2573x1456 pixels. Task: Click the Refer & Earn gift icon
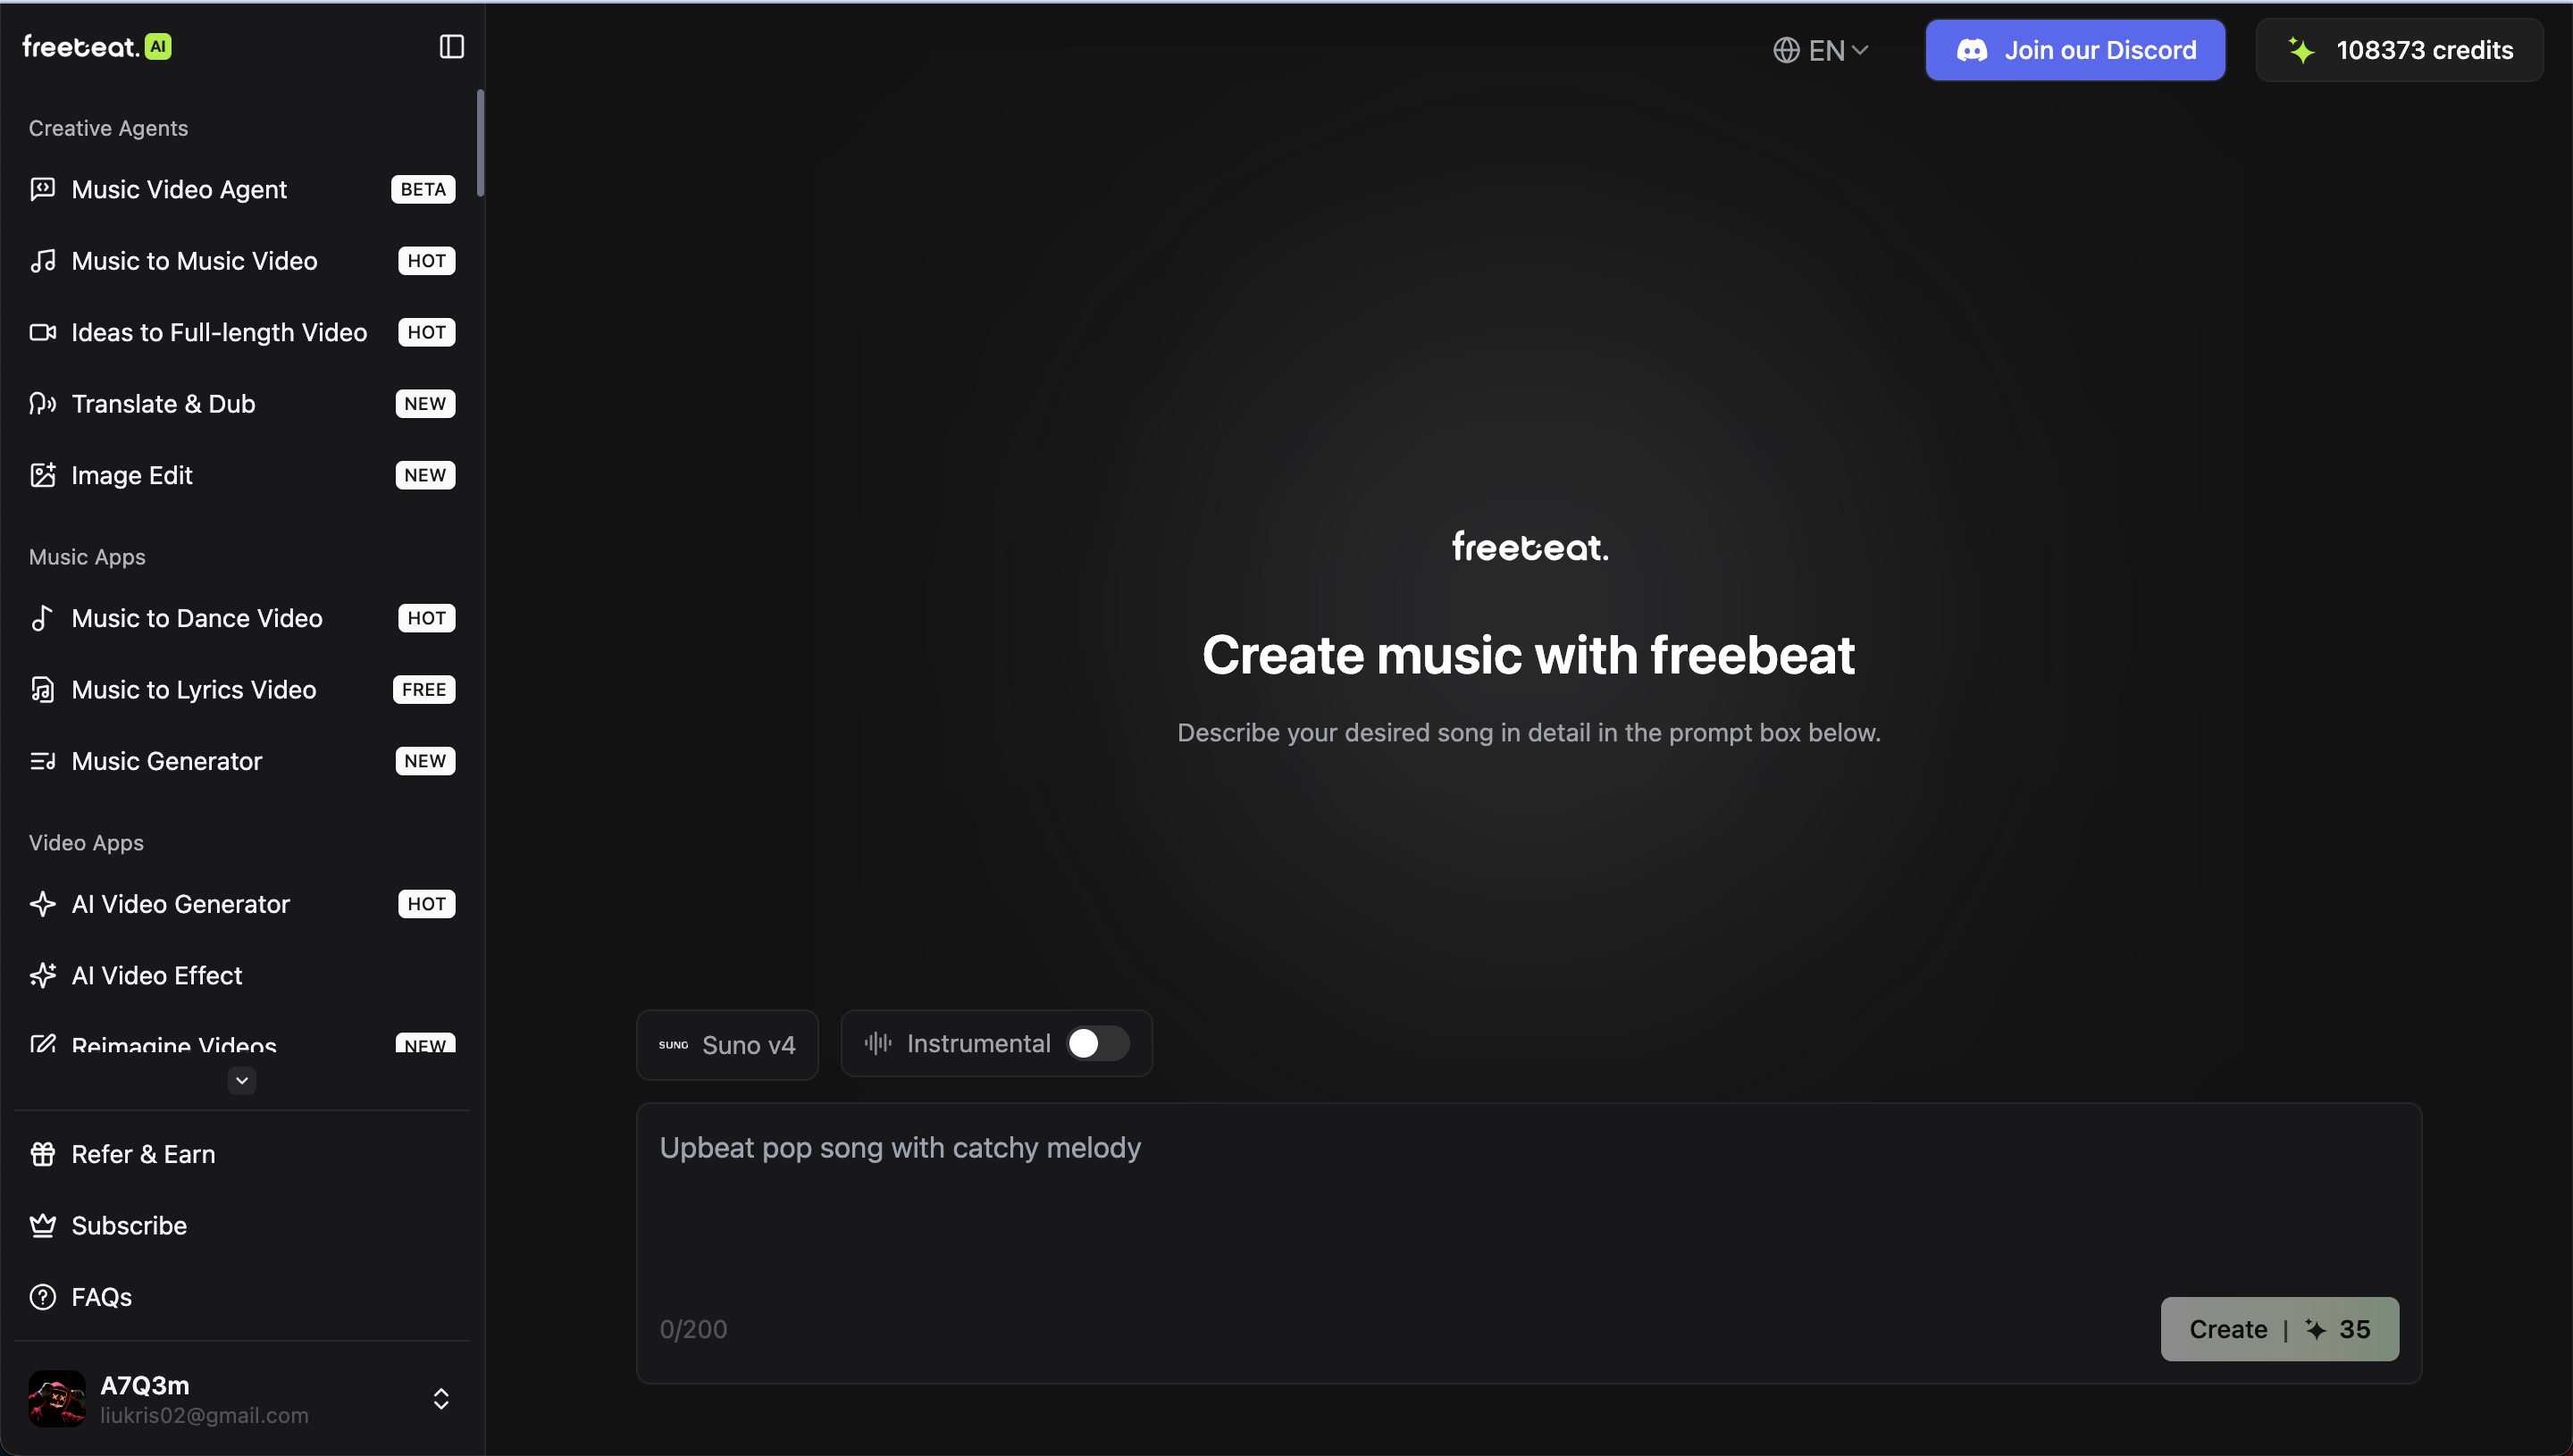(42, 1154)
